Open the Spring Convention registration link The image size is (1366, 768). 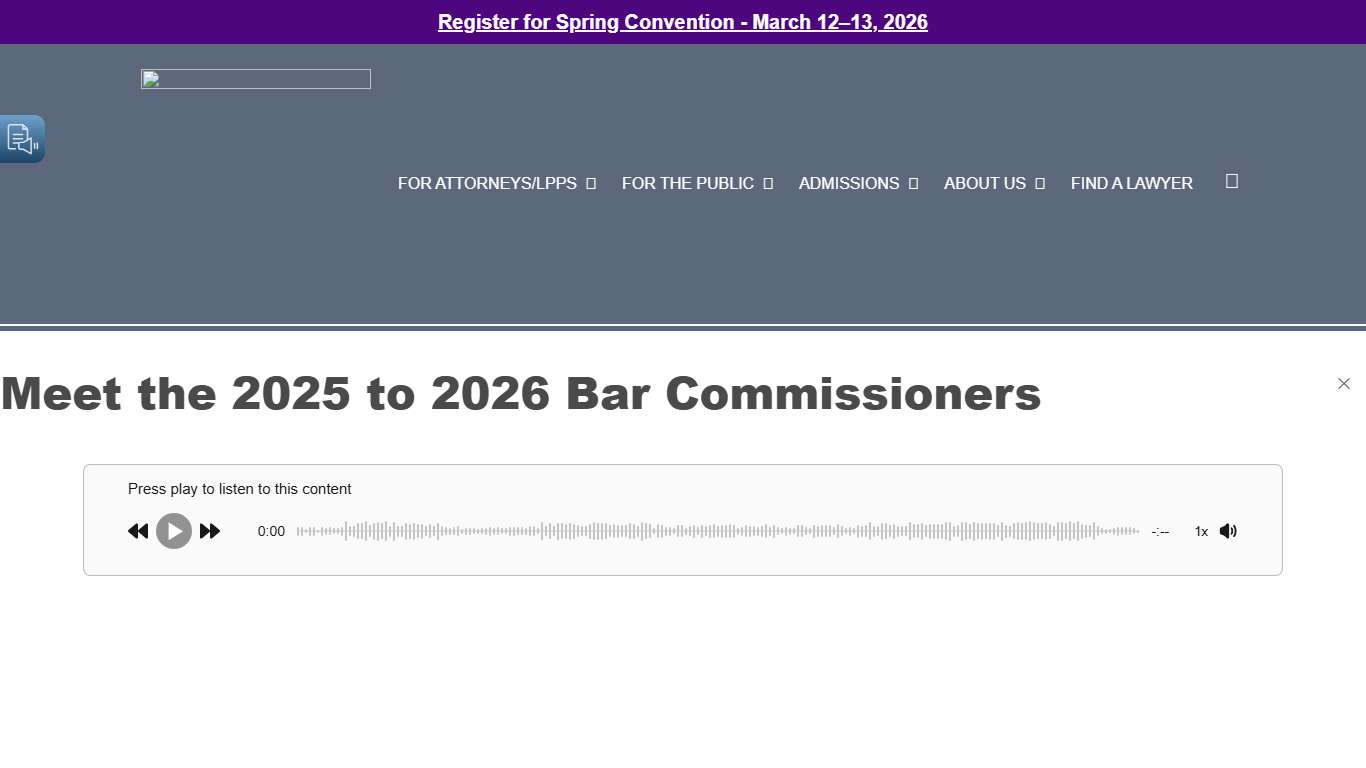pos(682,22)
